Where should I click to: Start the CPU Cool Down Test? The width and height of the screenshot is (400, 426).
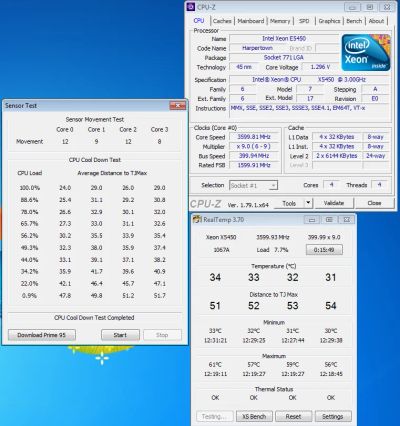click(x=120, y=335)
